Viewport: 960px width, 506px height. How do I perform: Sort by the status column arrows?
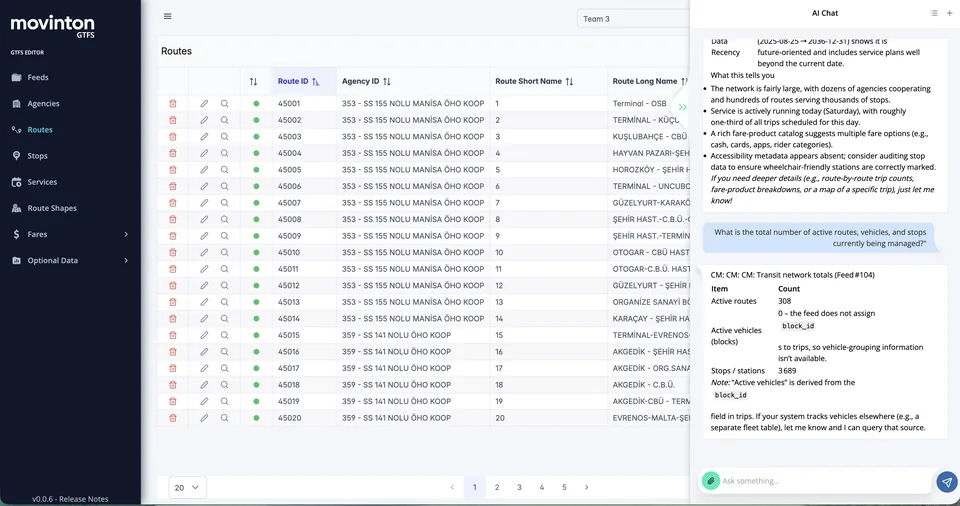coord(253,81)
